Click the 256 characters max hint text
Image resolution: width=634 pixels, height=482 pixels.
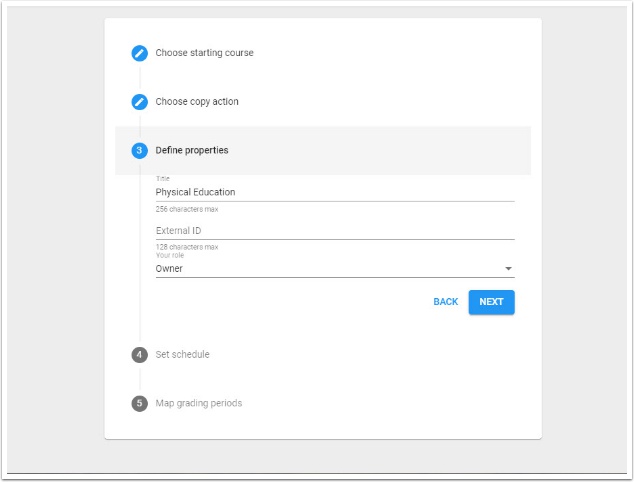187,209
